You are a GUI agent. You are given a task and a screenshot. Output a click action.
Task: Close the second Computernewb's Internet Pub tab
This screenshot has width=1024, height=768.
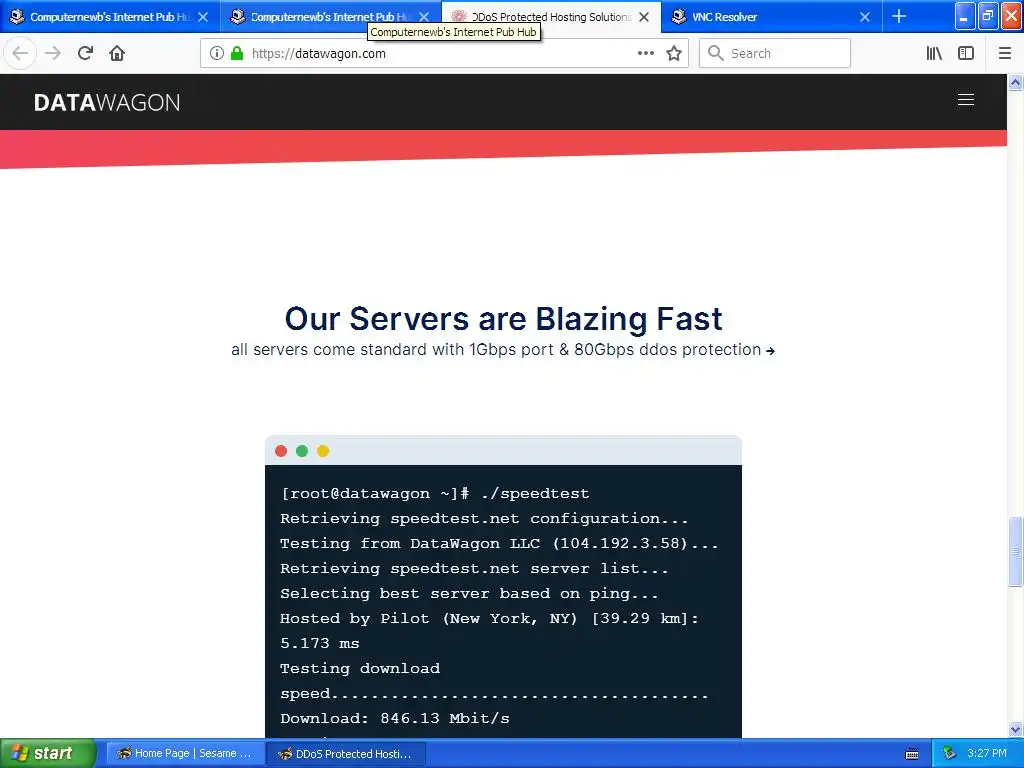pos(424,17)
